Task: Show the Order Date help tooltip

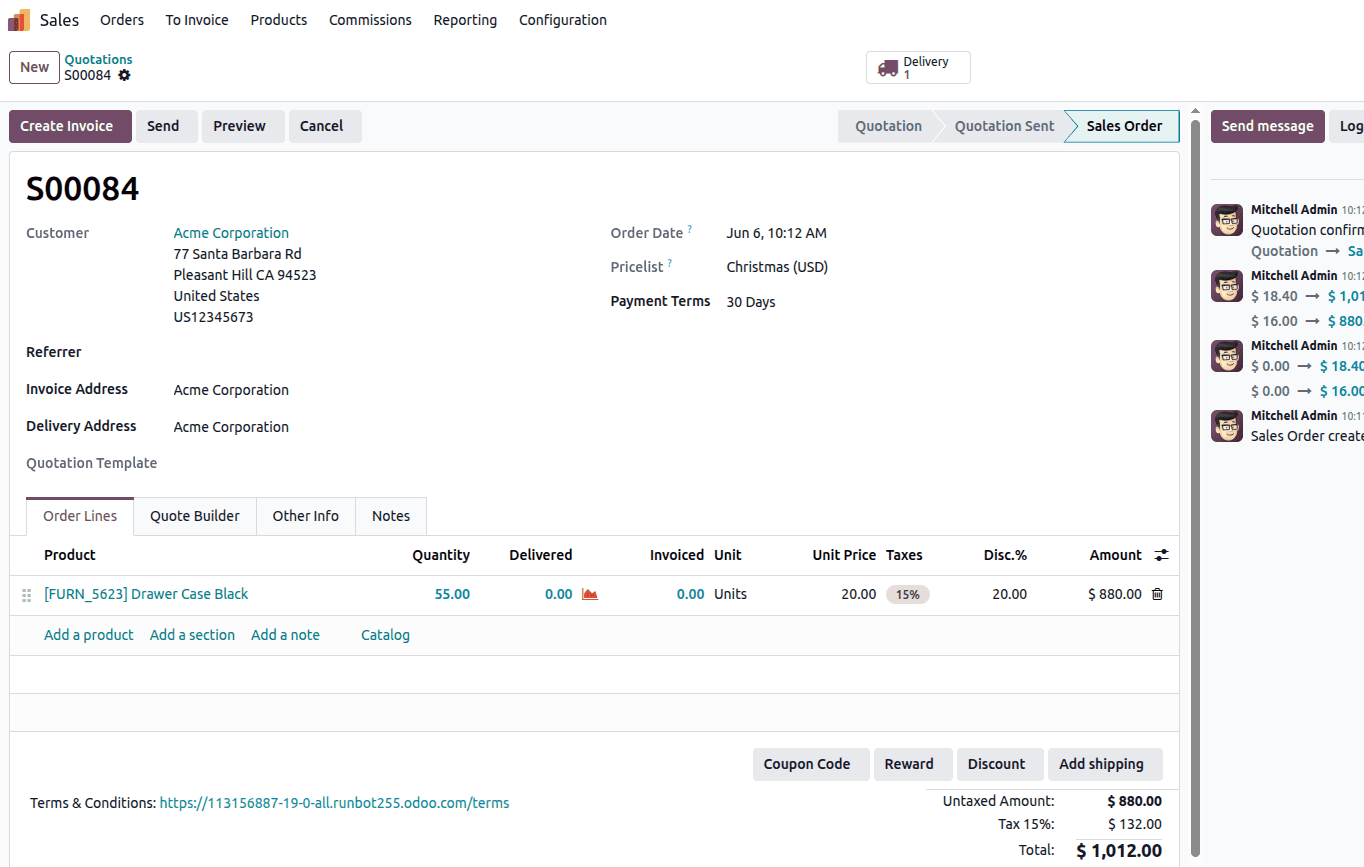Action: [x=690, y=230]
